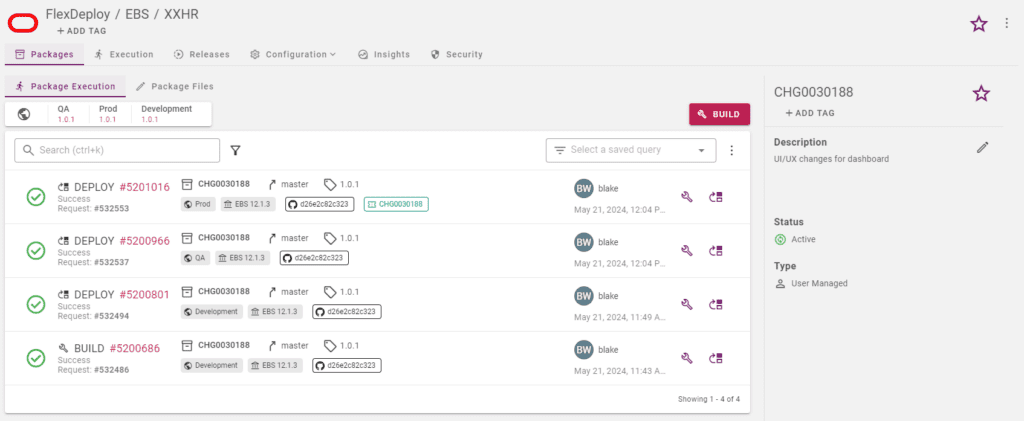The width and height of the screenshot is (1024, 421).
Task: Click the Showing 1 - 4 of 4 text
Action: (x=709, y=399)
